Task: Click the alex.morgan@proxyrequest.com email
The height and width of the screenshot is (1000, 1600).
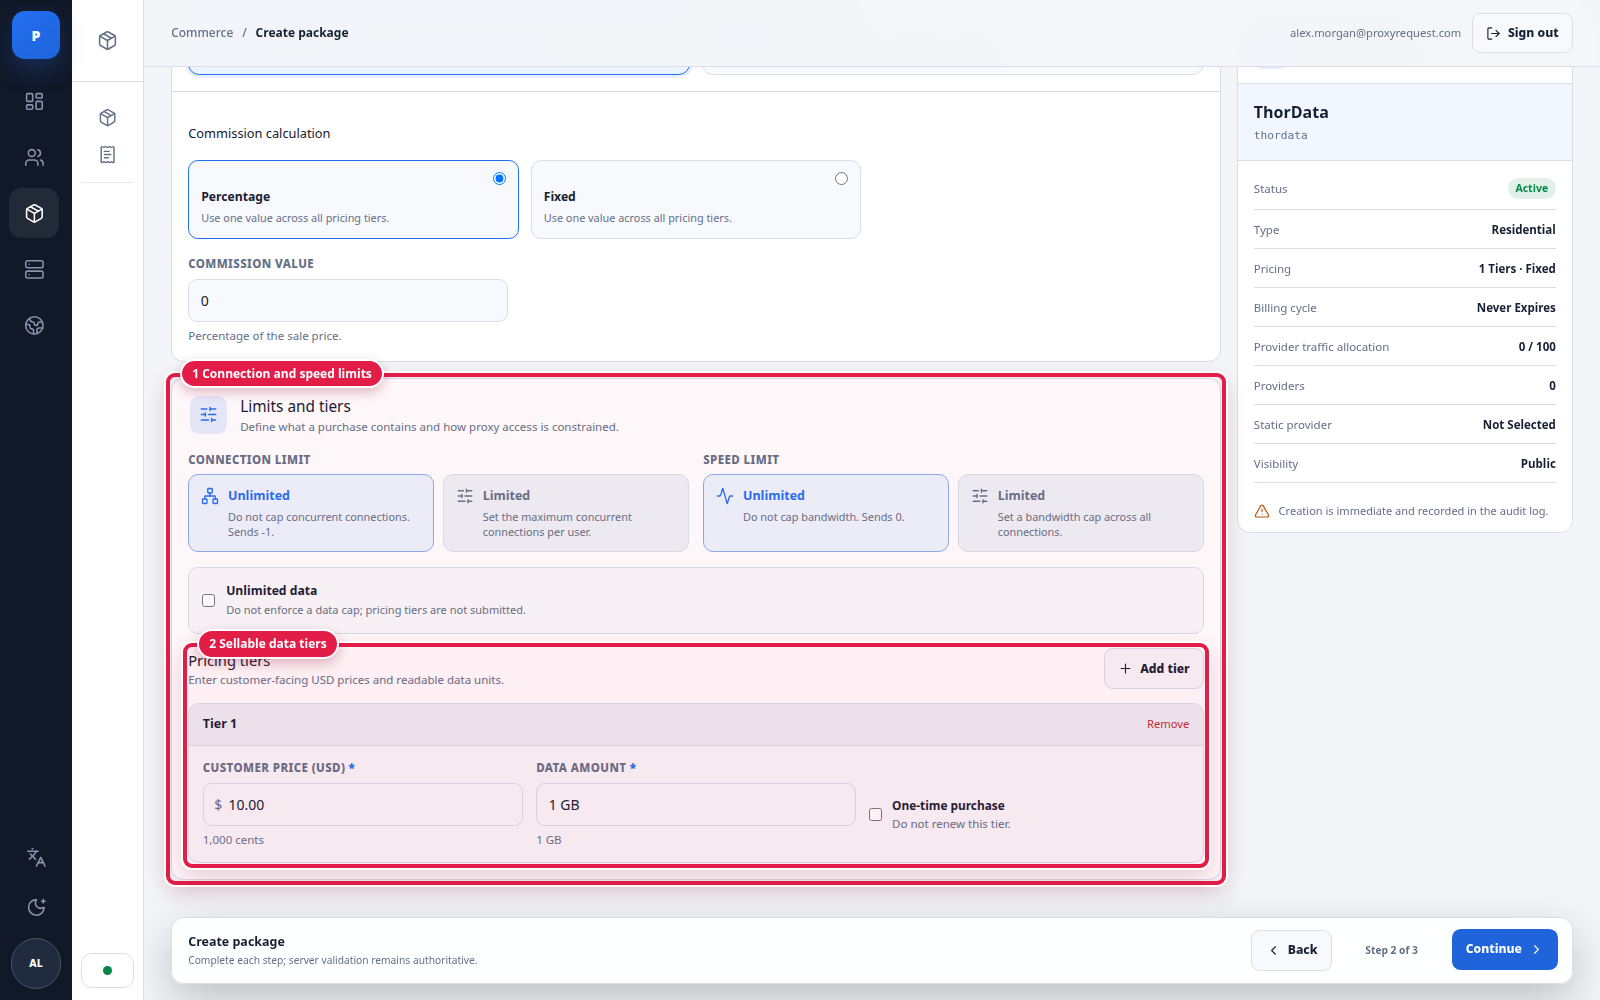Action: pyautogui.click(x=1375, y=33)
